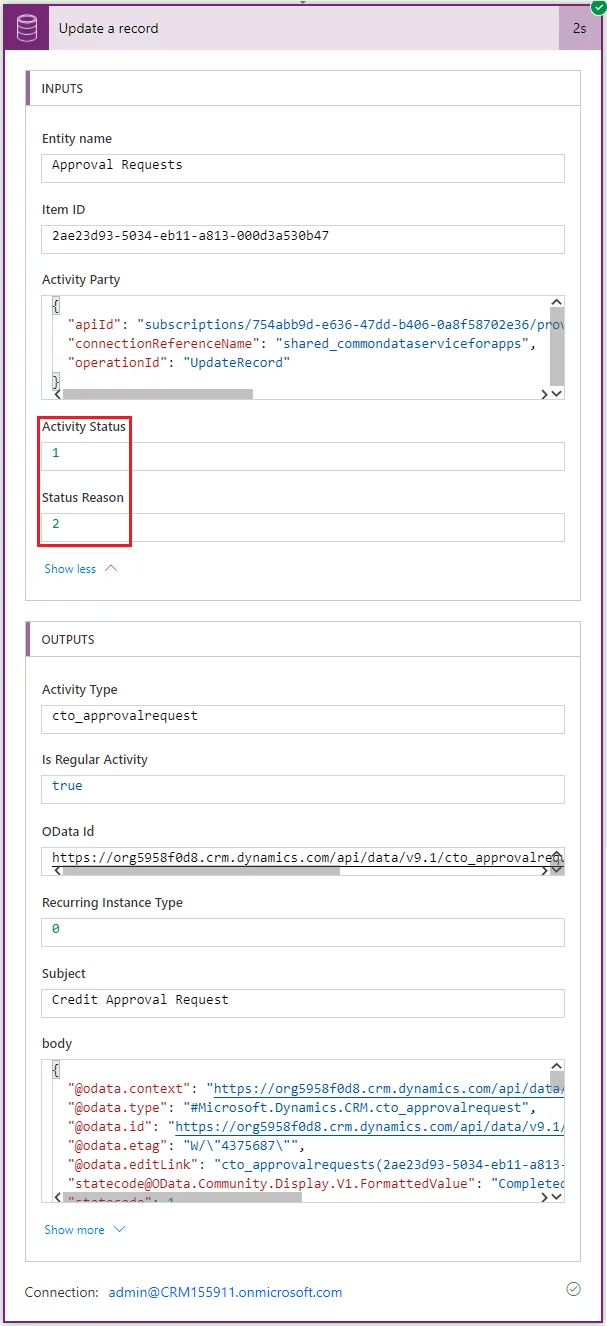This screenshot has height=1326, width=607.
Task: Open the admin@CRM155911.onmicrosoft.com connection link
Action: point(225,1292)
